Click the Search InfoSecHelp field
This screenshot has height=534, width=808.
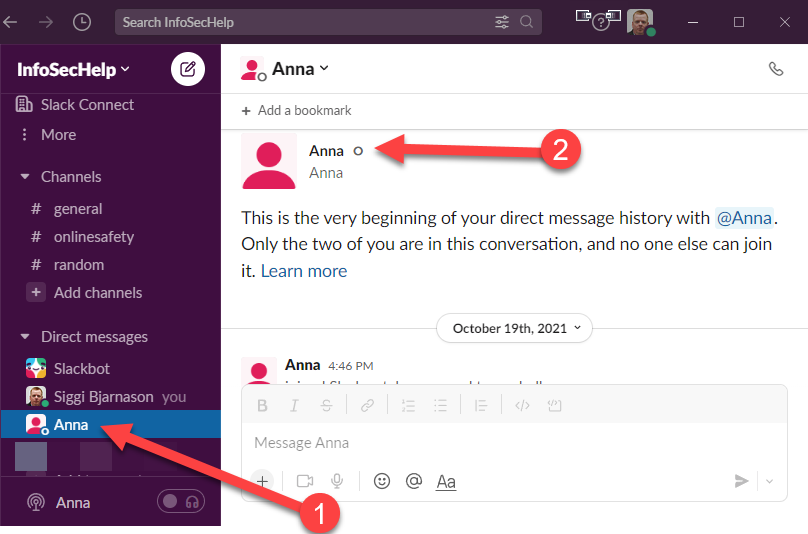click(328, 22)
